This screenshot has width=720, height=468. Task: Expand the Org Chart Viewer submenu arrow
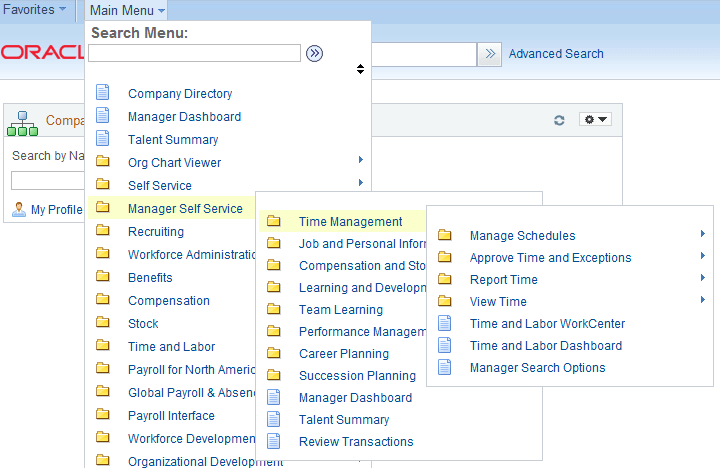pyautogui.click(x=361, y=159)
